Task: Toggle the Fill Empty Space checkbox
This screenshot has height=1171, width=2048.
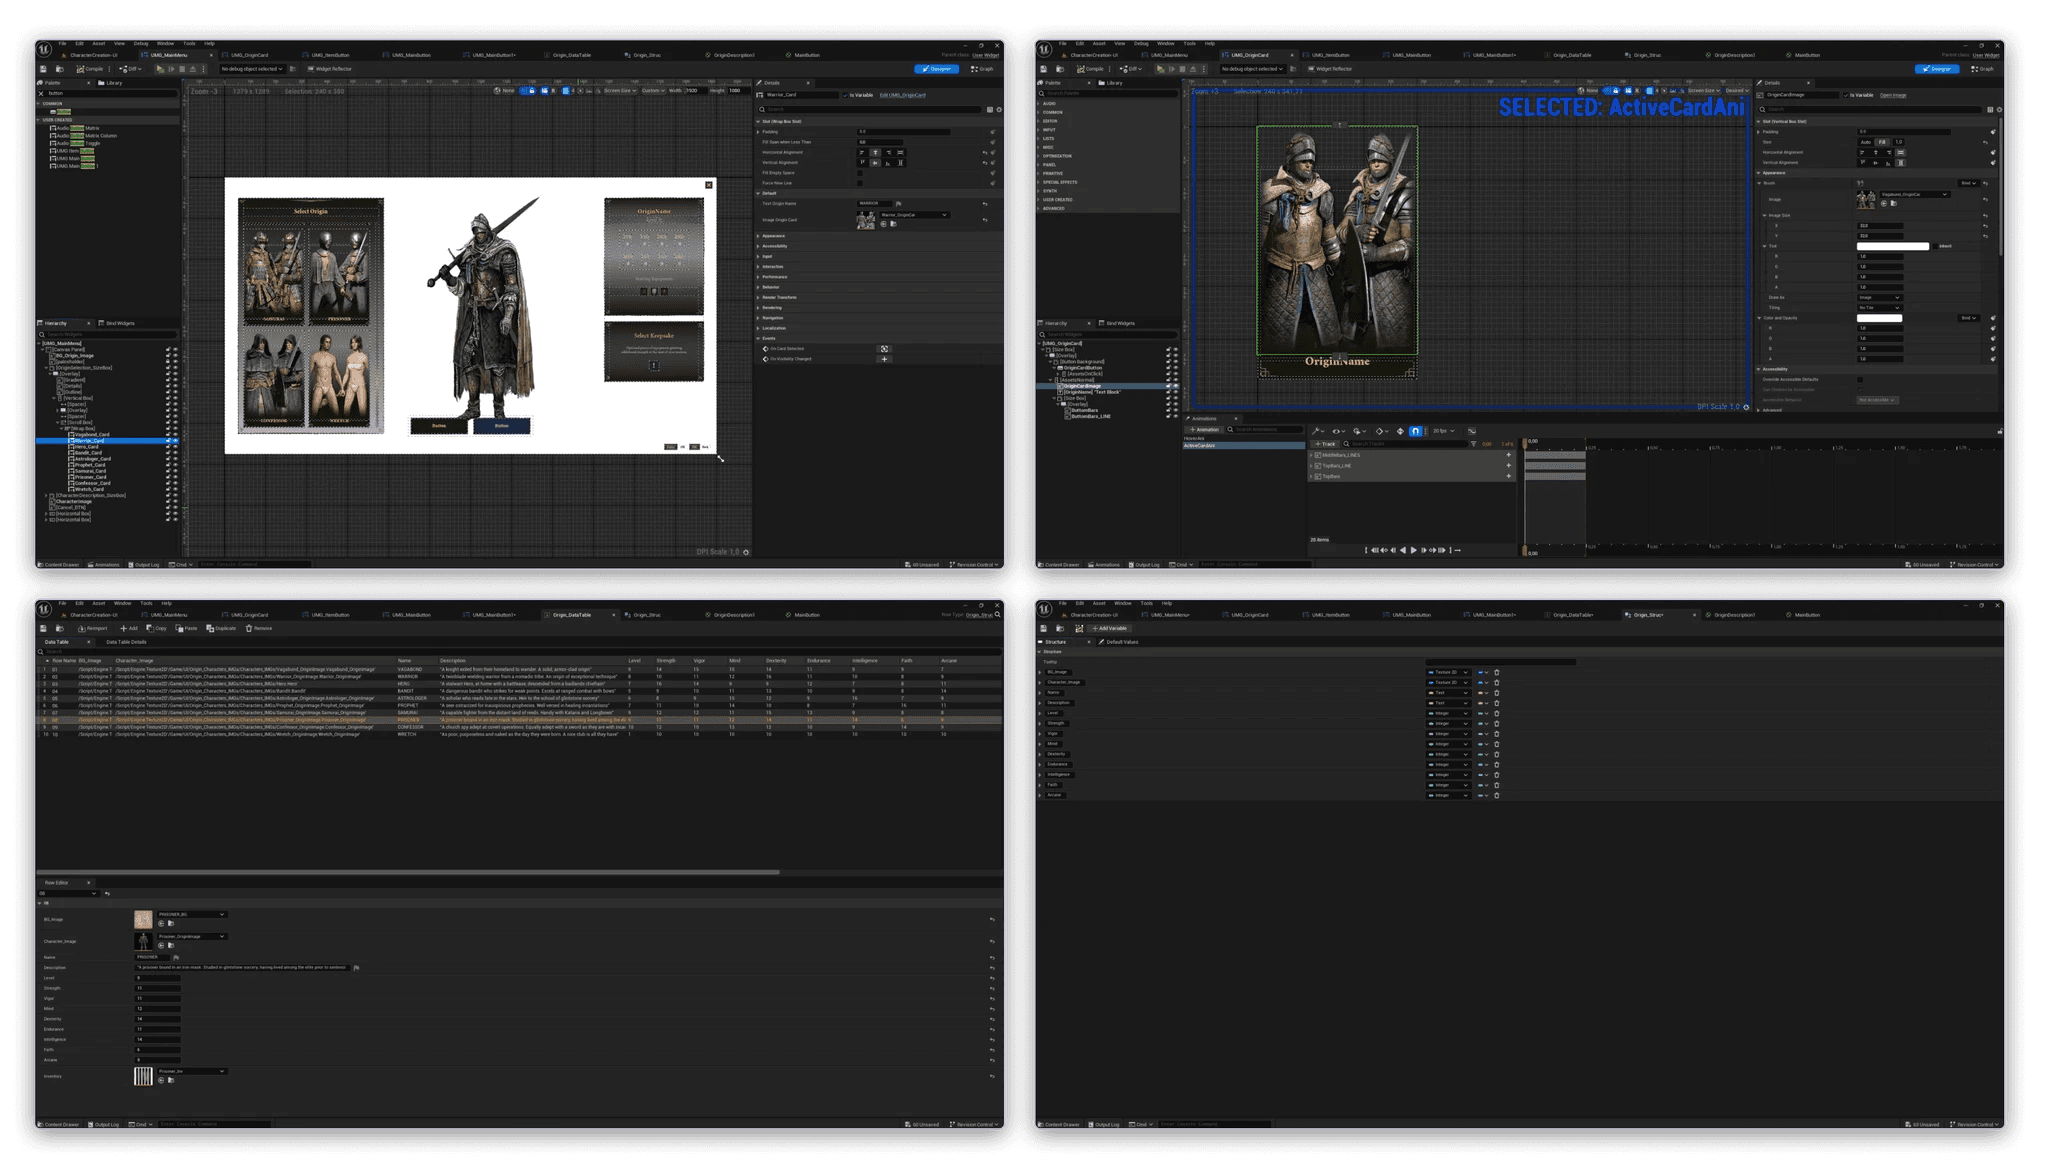Action: pos(860,173)
